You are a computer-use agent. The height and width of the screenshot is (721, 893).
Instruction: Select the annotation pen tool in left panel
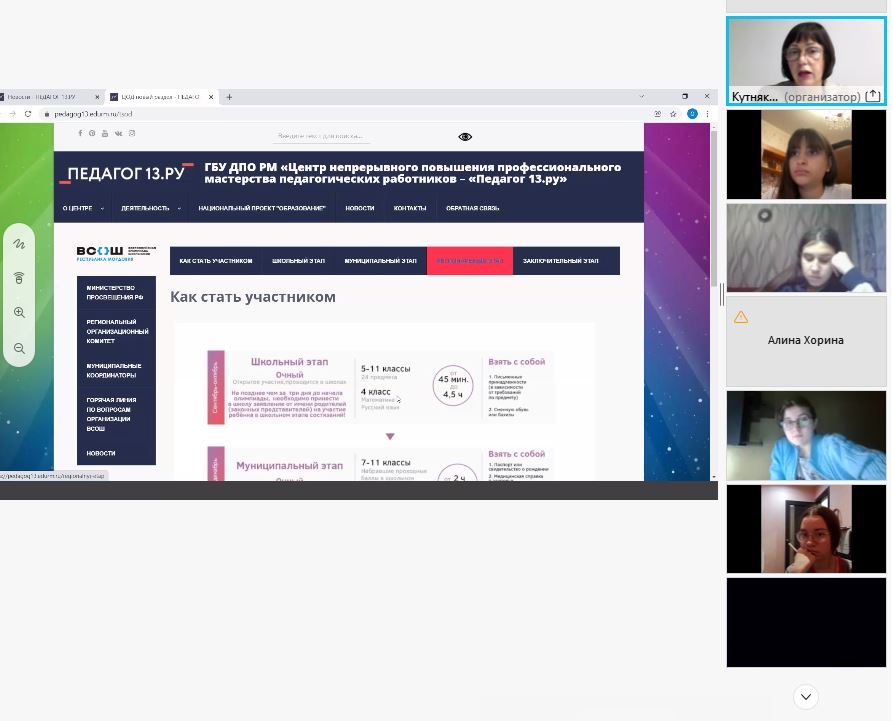pyautogui.click(x=19, y=243)
